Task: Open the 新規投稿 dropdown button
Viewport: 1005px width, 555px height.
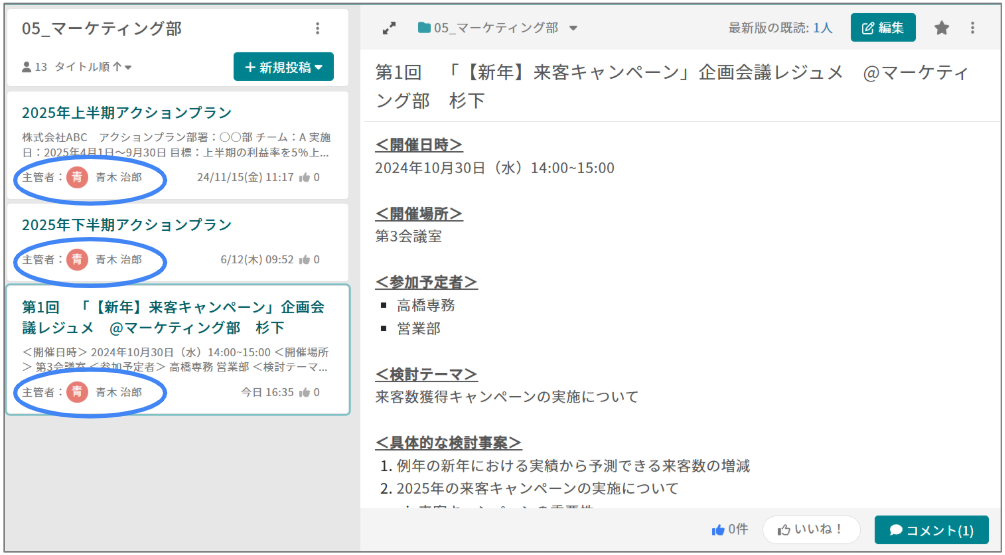Action: point(283,67)
